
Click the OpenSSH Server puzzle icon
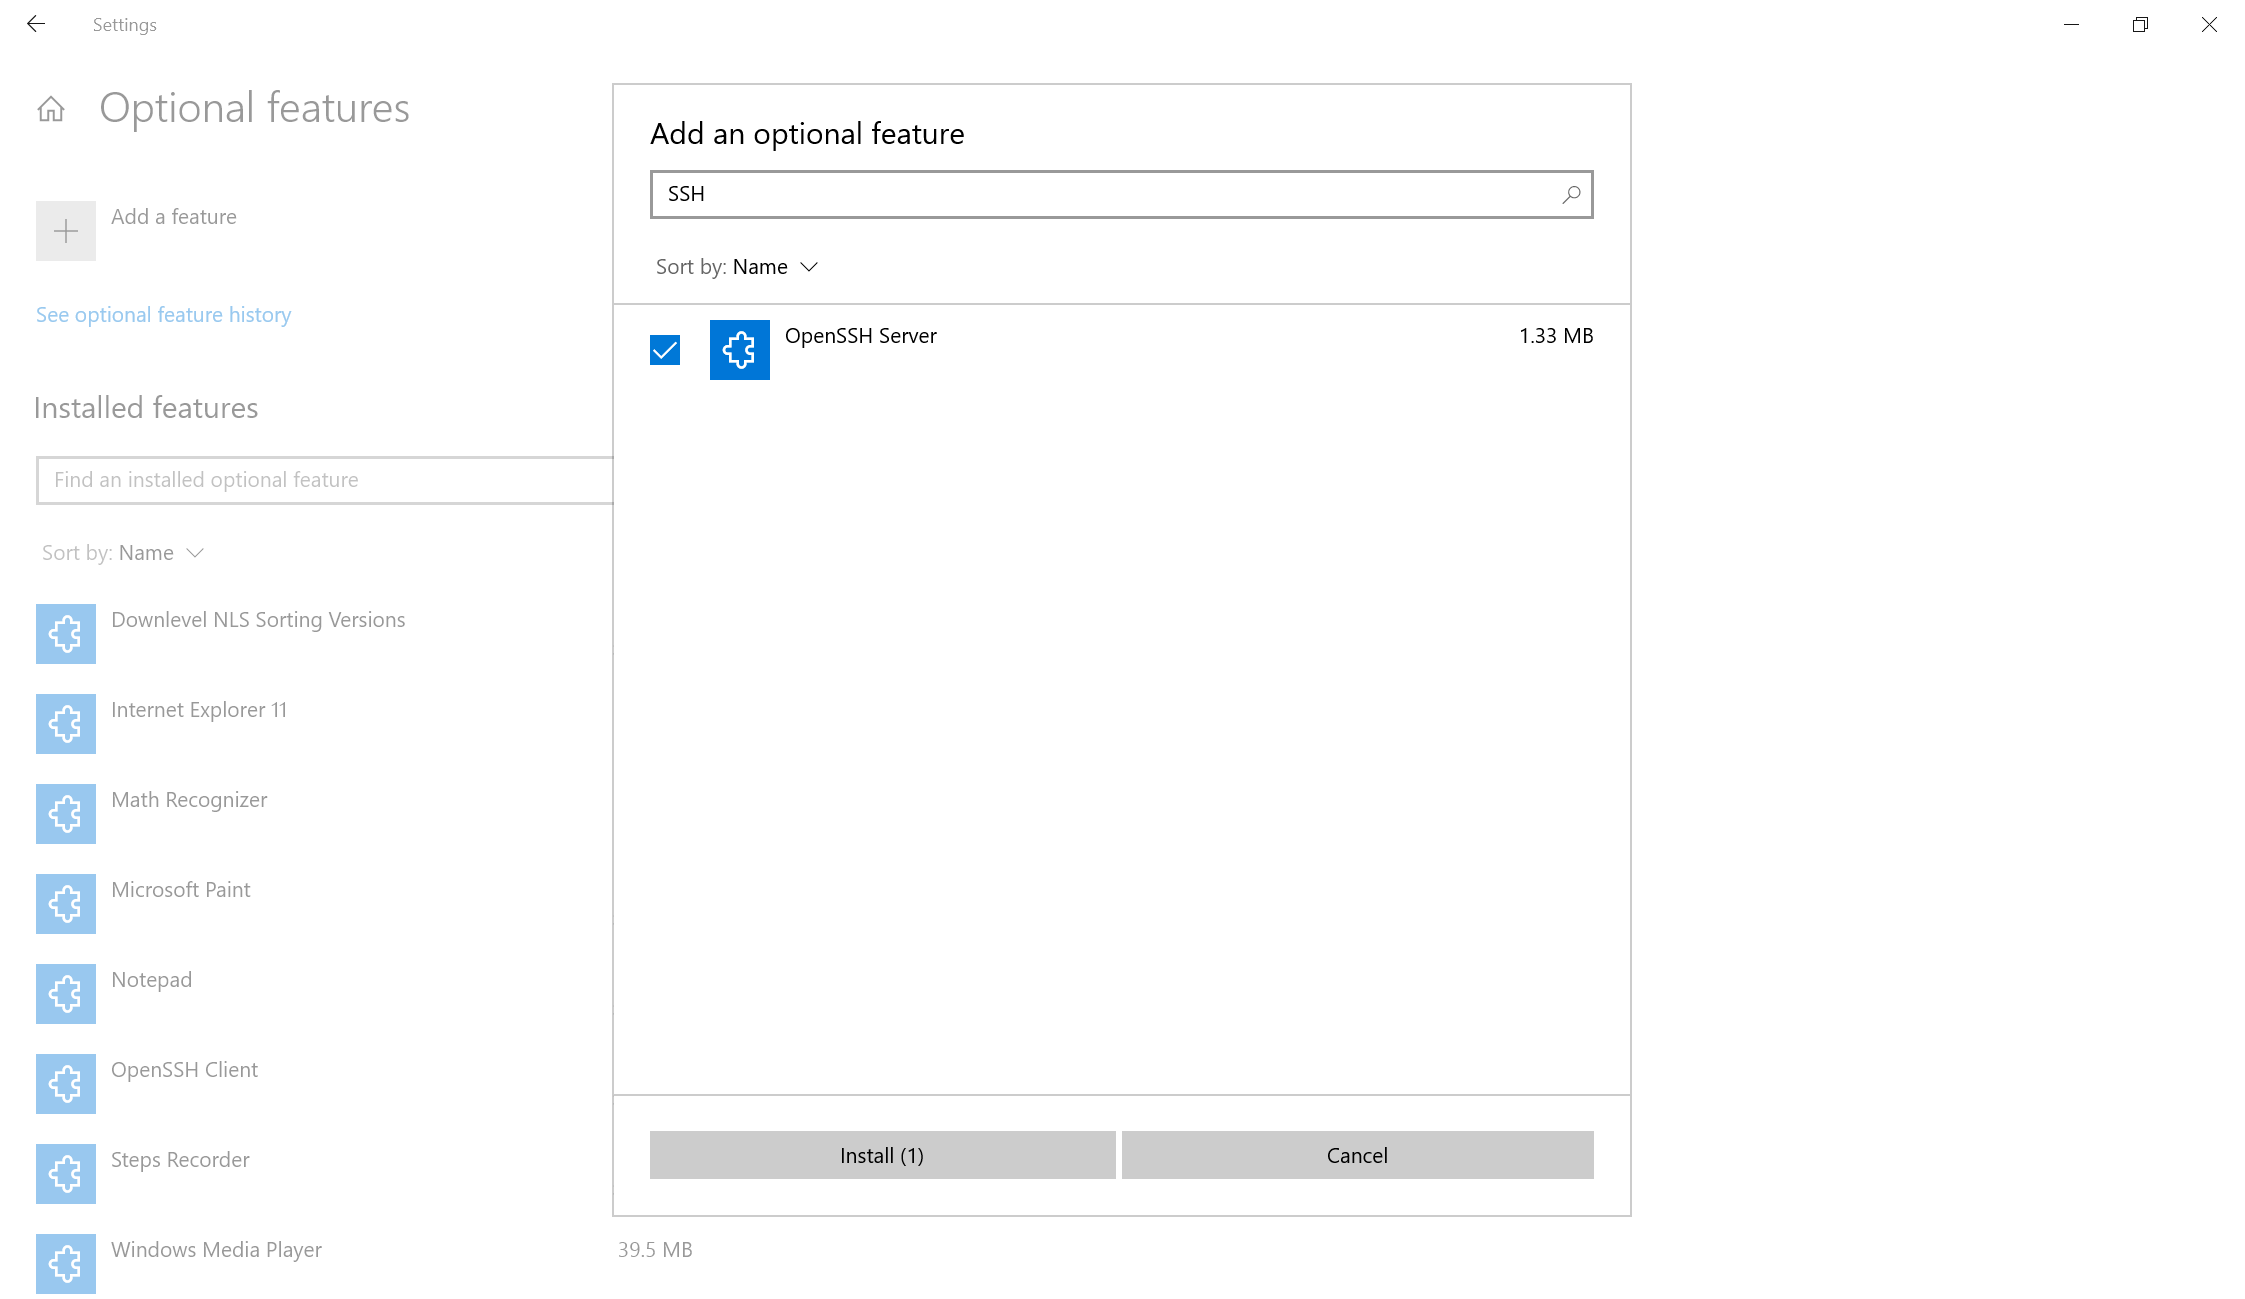pos(739,350)
